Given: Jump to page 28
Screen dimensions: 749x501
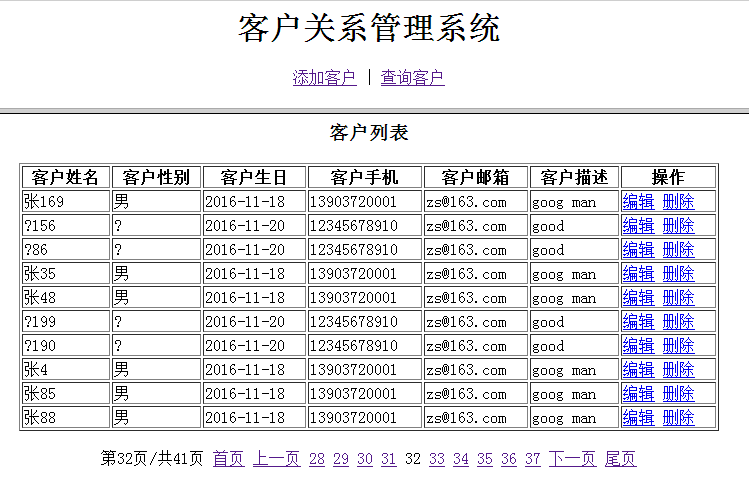Looking at the screenshot, I should 317,459.
